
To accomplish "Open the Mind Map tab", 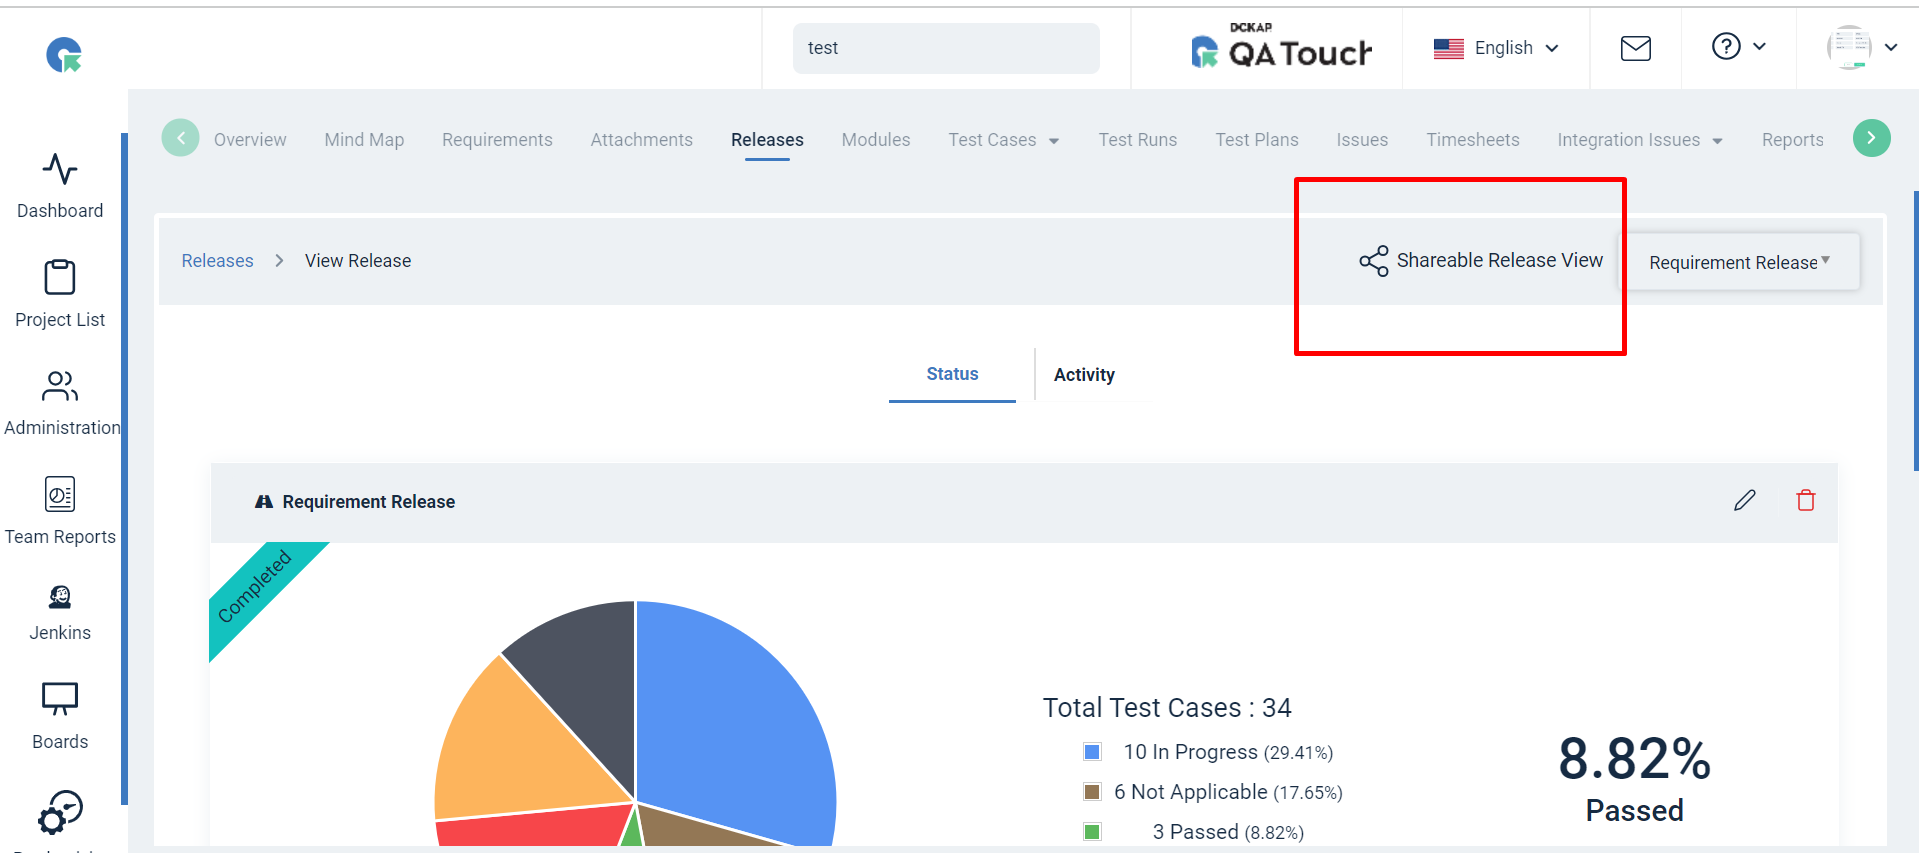I will 364,140.
